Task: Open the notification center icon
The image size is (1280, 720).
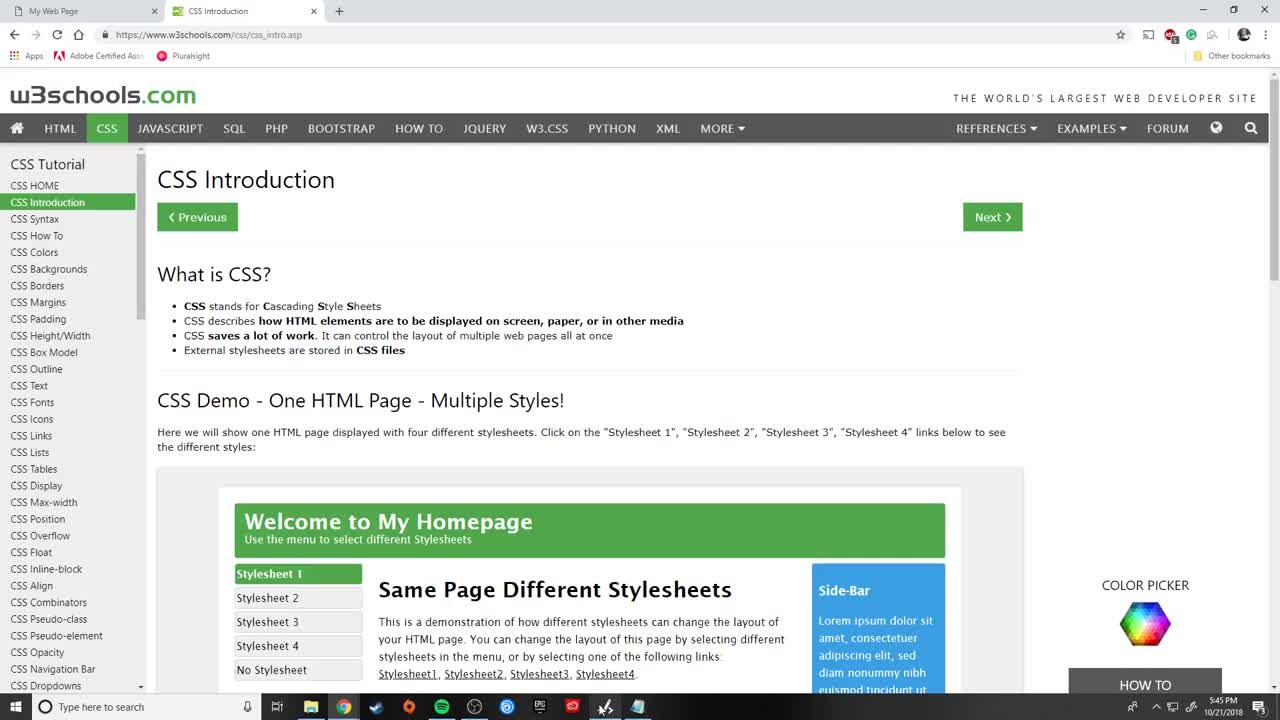Action: (1259, 707)
